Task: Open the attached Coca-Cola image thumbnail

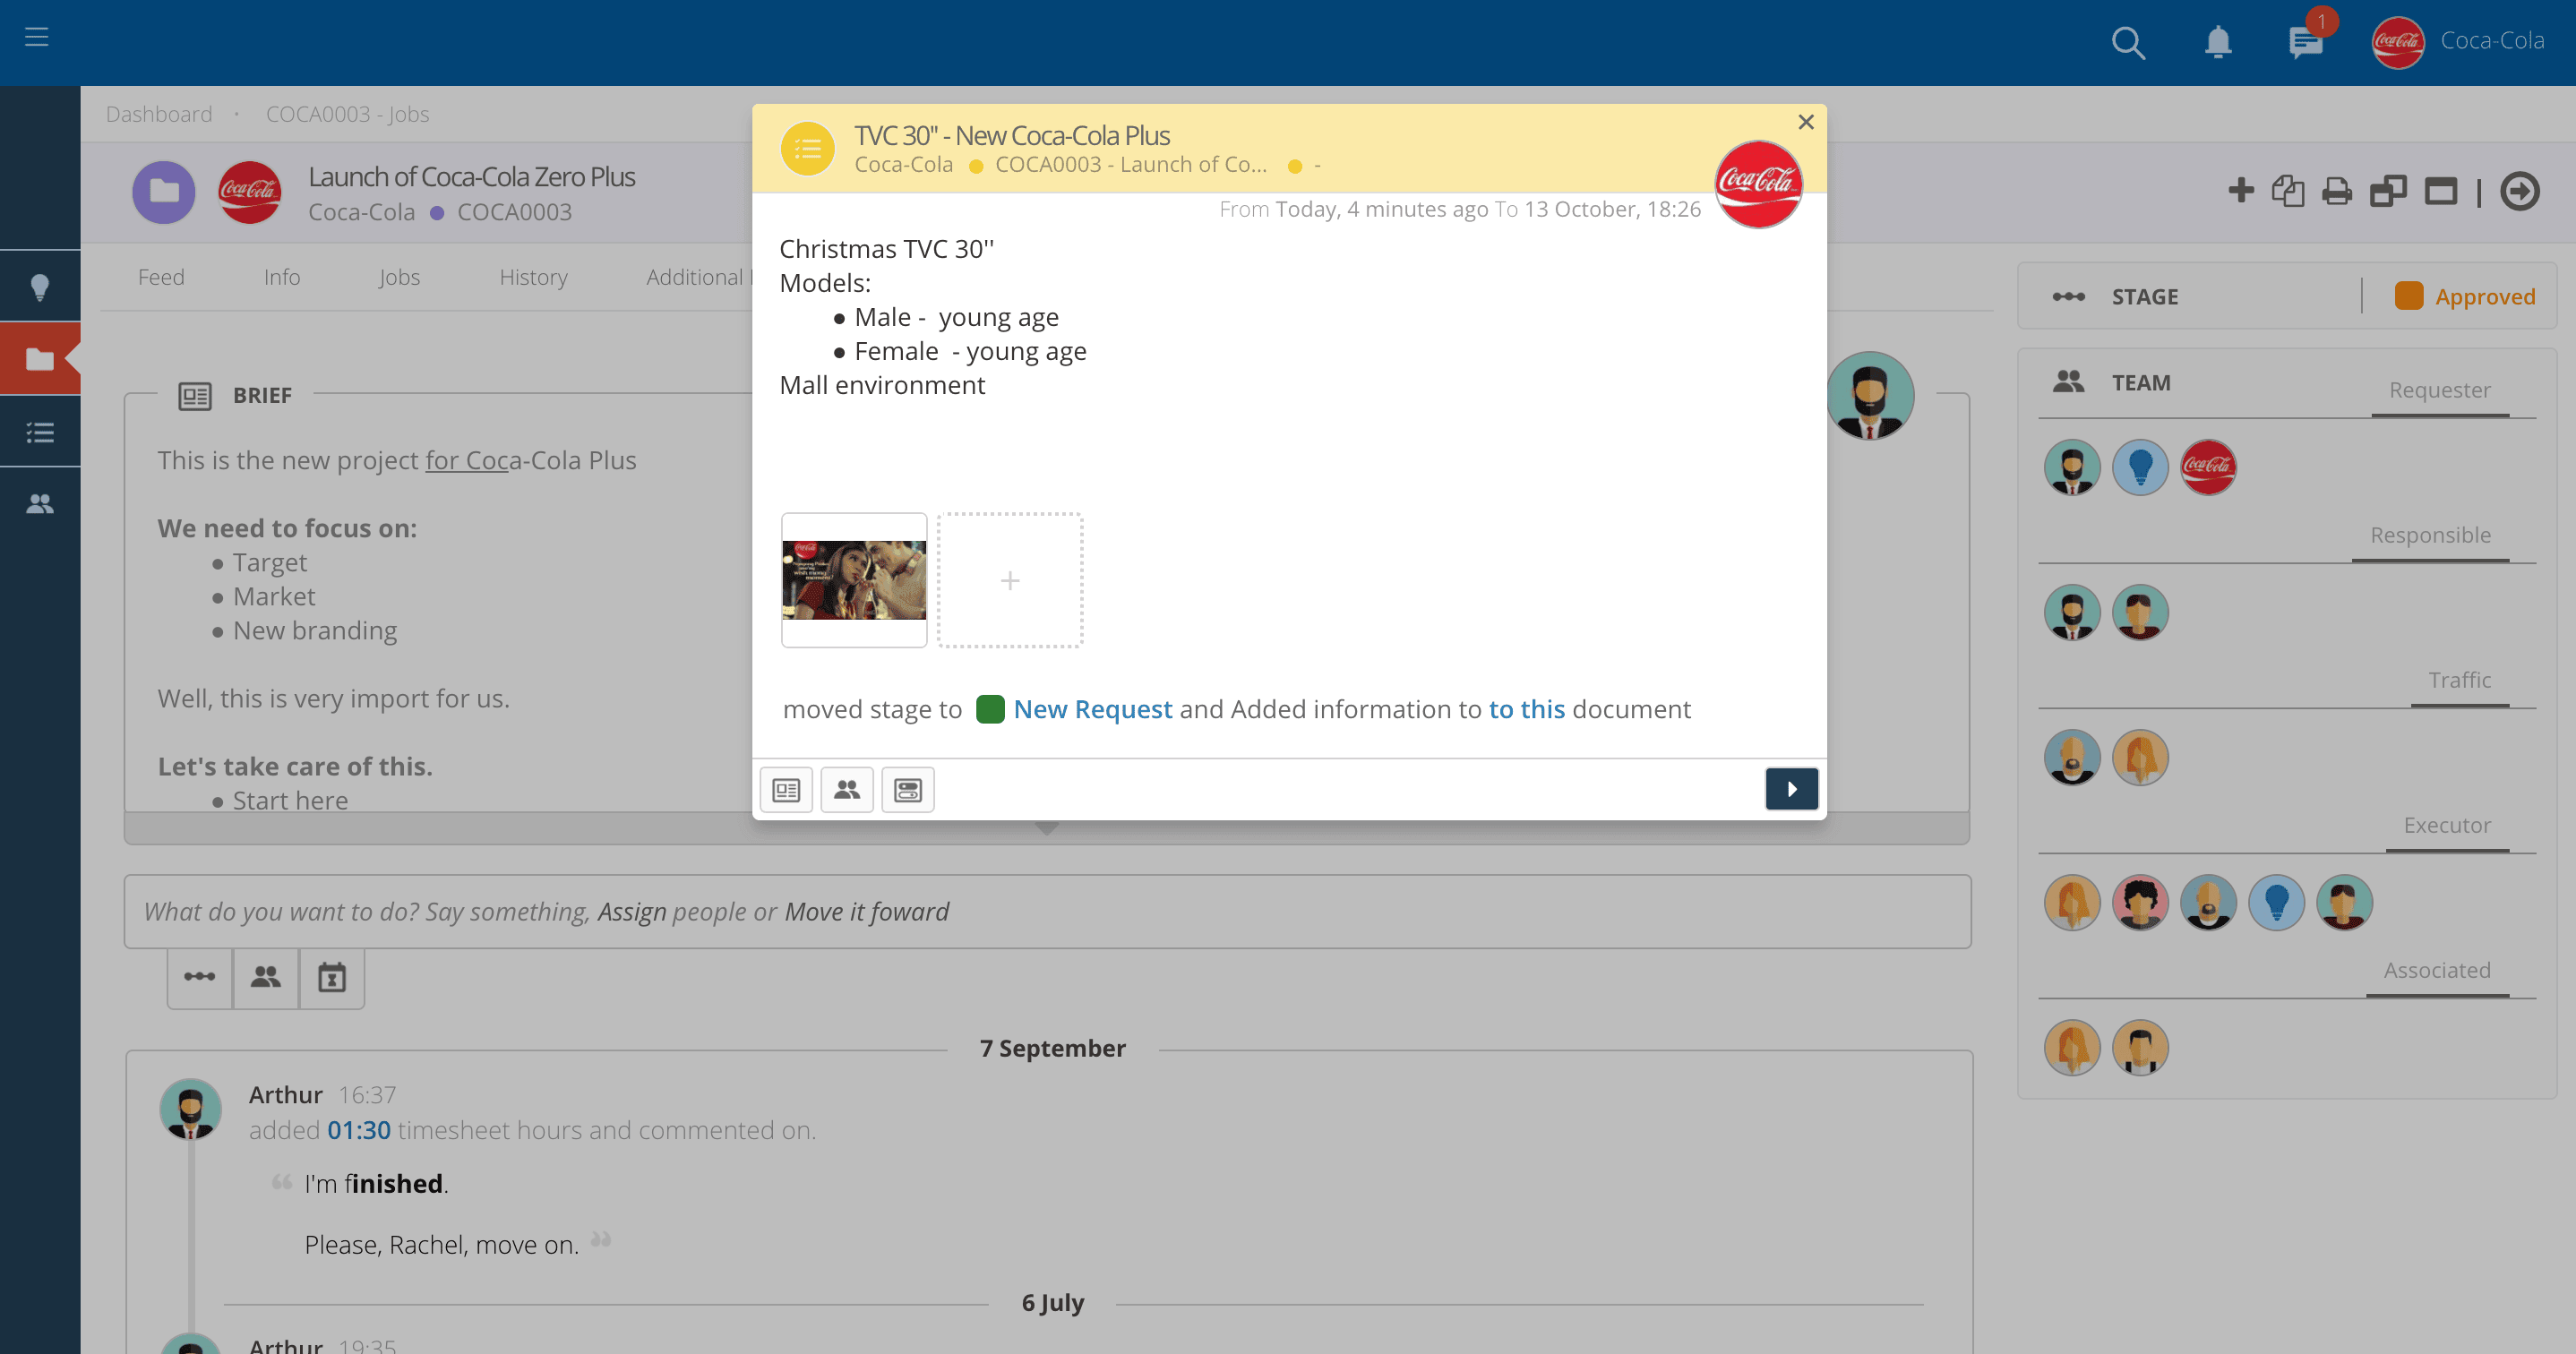Action: [854, 580]
